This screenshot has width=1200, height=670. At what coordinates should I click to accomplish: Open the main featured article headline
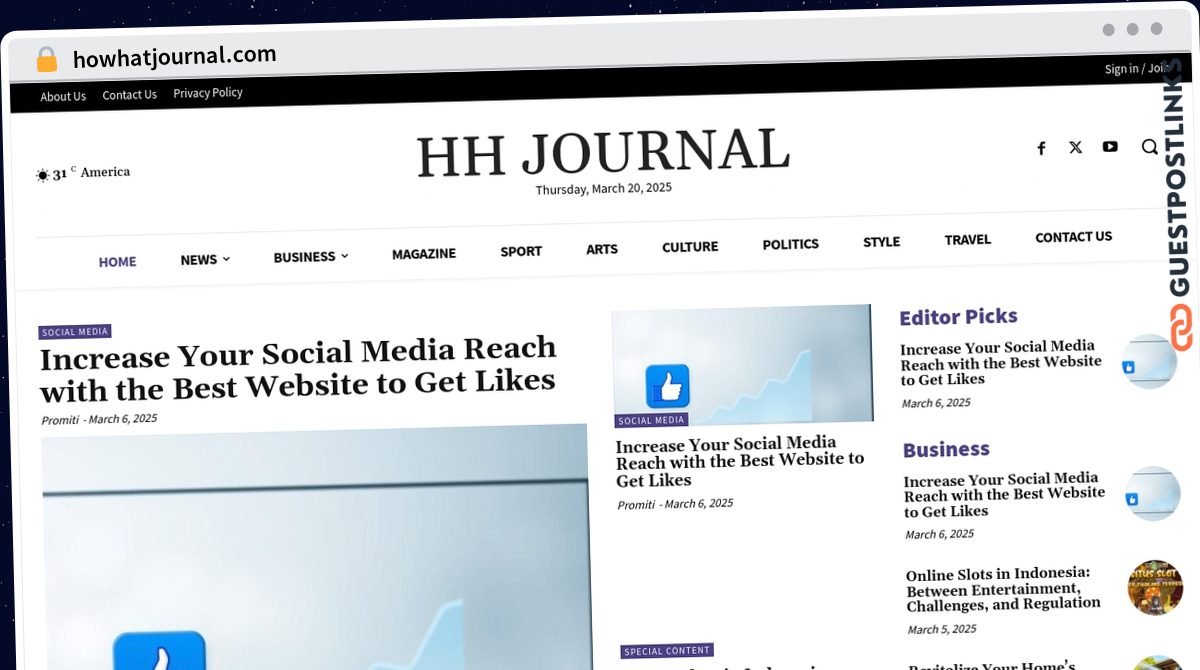click(x=298, y=369)
